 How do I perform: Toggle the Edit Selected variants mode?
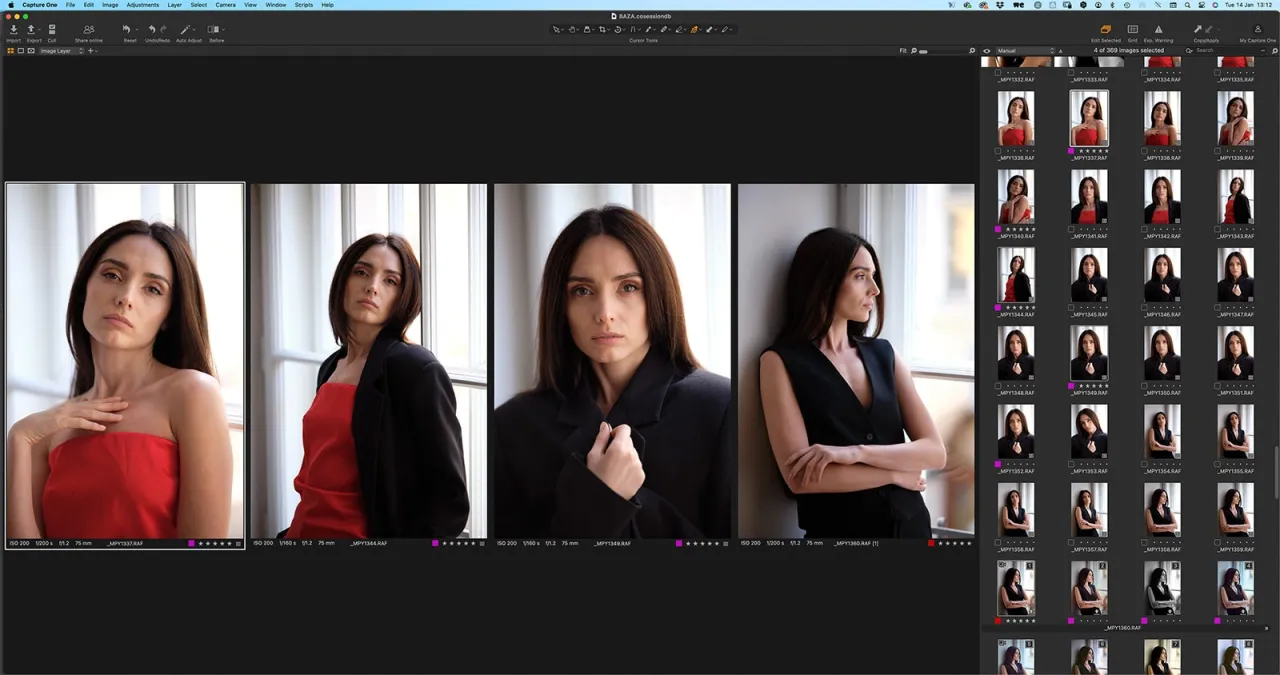coord(1106,29)
